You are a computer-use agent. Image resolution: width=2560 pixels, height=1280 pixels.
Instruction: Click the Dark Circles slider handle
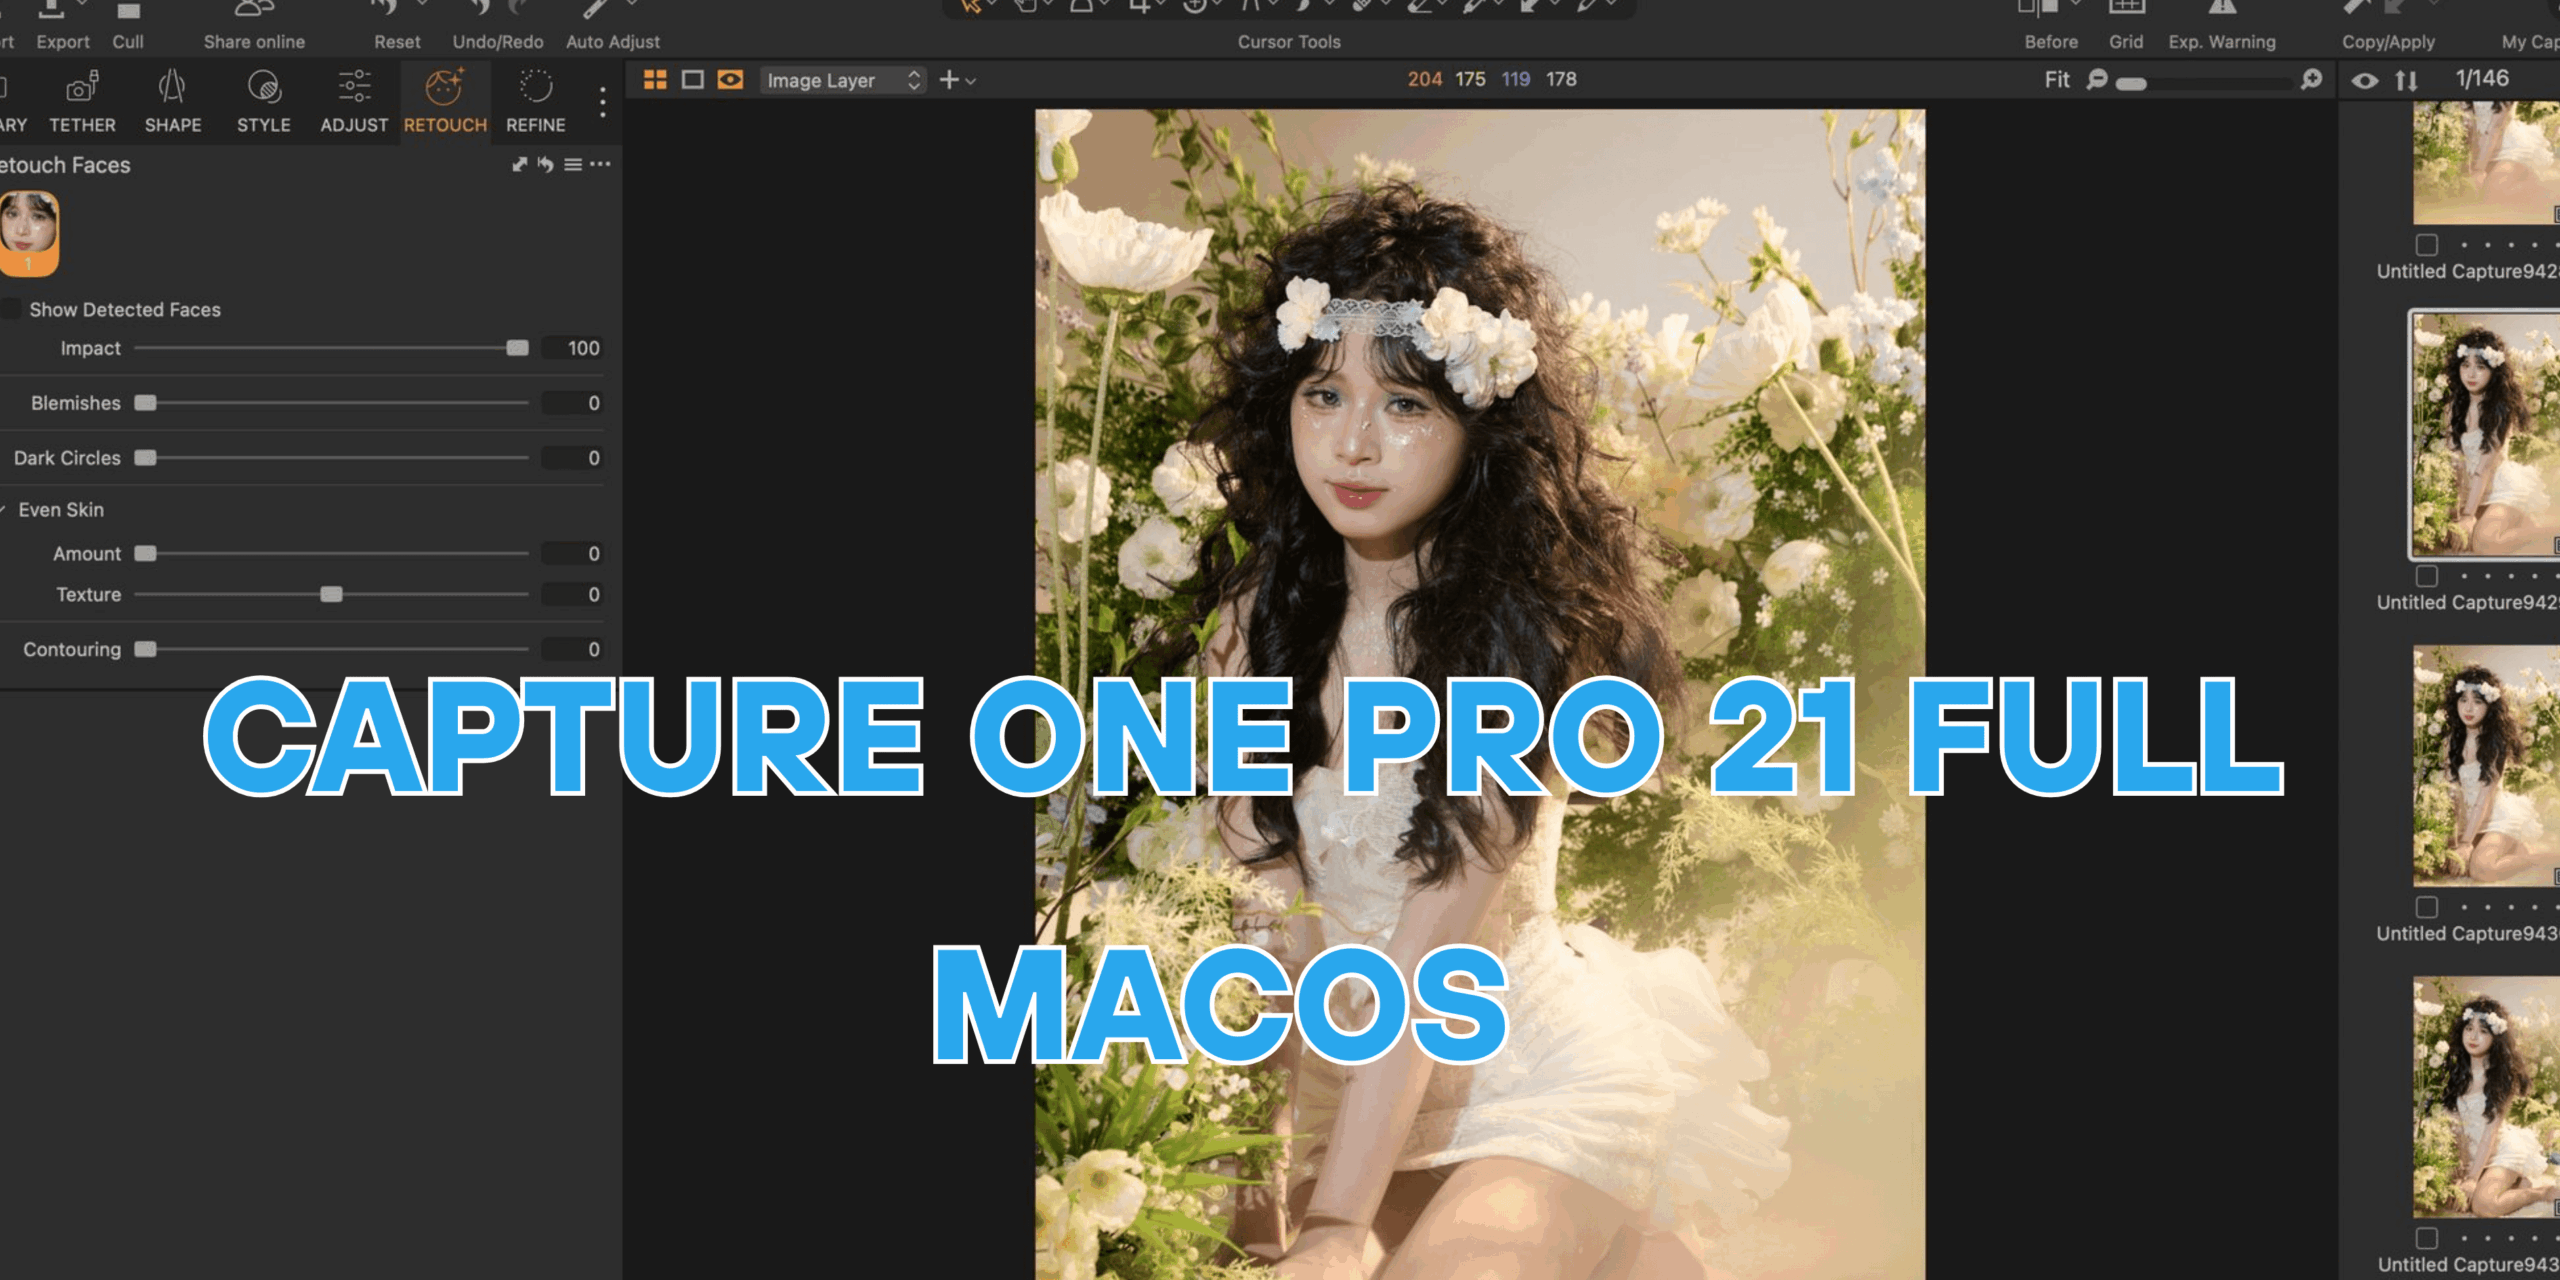click(x=146, y=458)
